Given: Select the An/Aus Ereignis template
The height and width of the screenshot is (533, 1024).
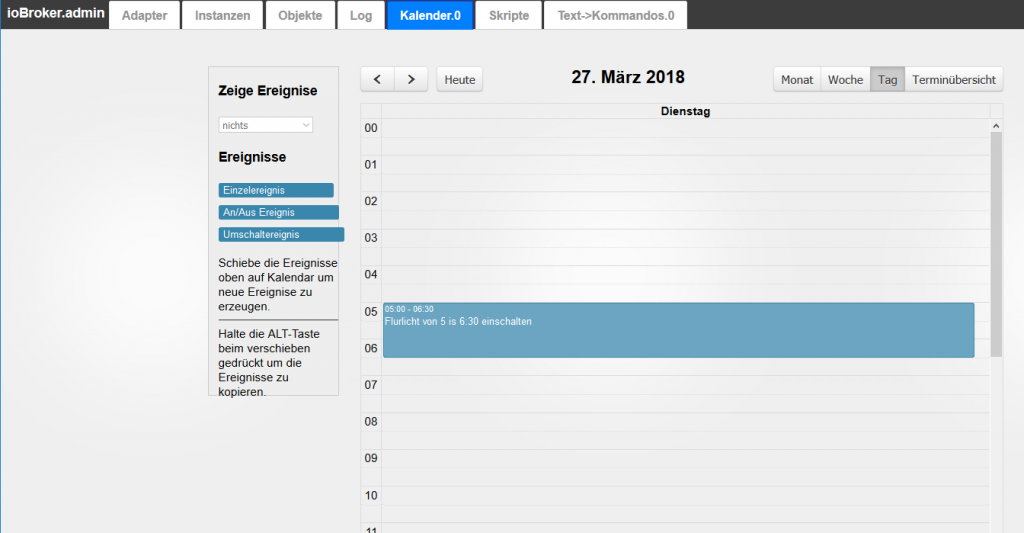Looking at the screenshot, I should click(278, 212).
